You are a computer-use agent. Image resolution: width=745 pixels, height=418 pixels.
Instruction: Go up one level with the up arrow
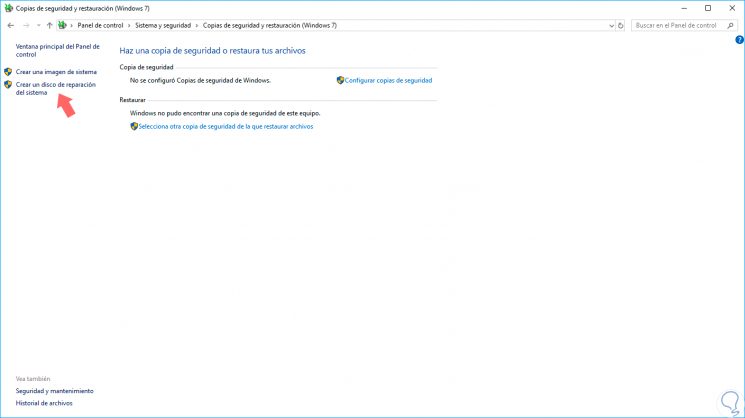(49, 26)
